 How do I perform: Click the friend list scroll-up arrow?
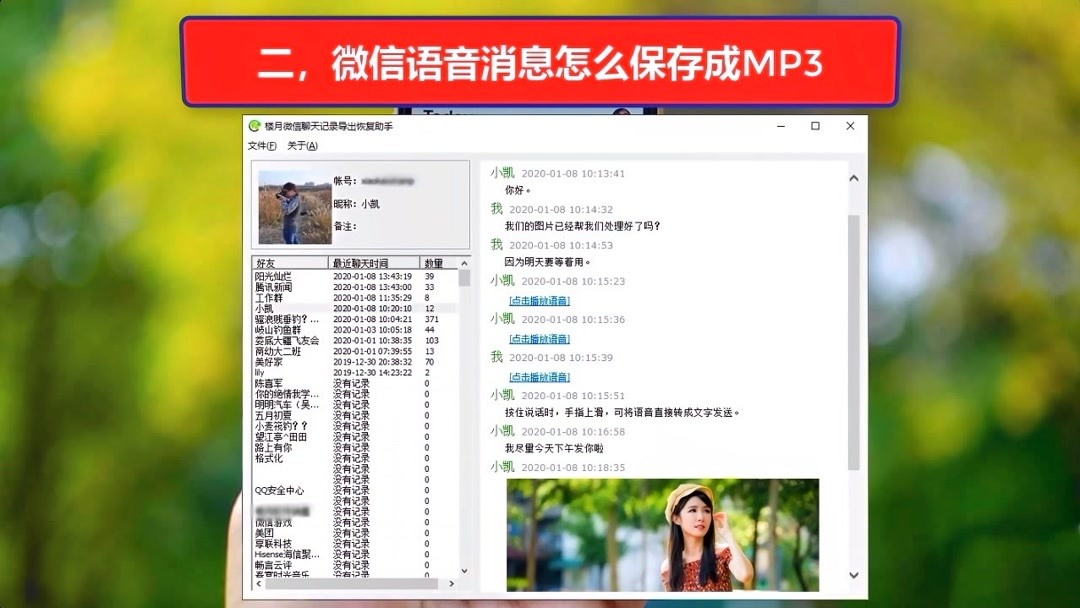[x=461, y=265]
